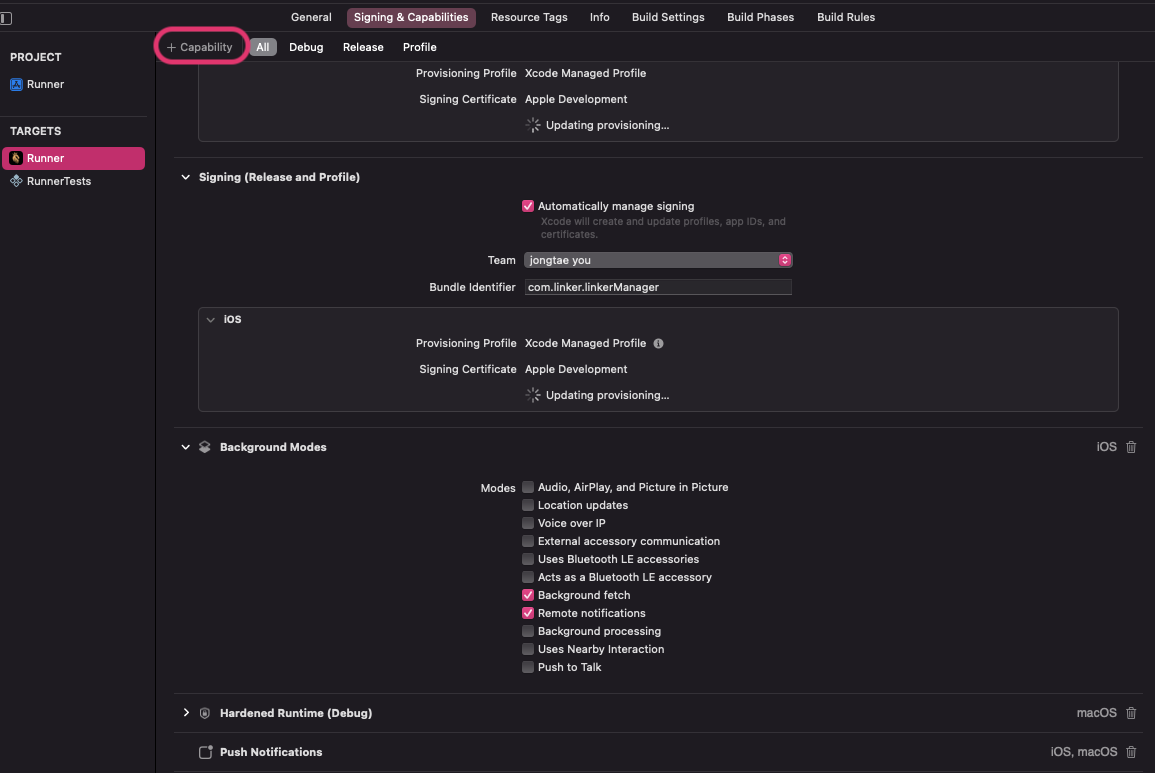Select the Runner project icon in sidebar
1155x773 pixels.
[x=16, y=85]
